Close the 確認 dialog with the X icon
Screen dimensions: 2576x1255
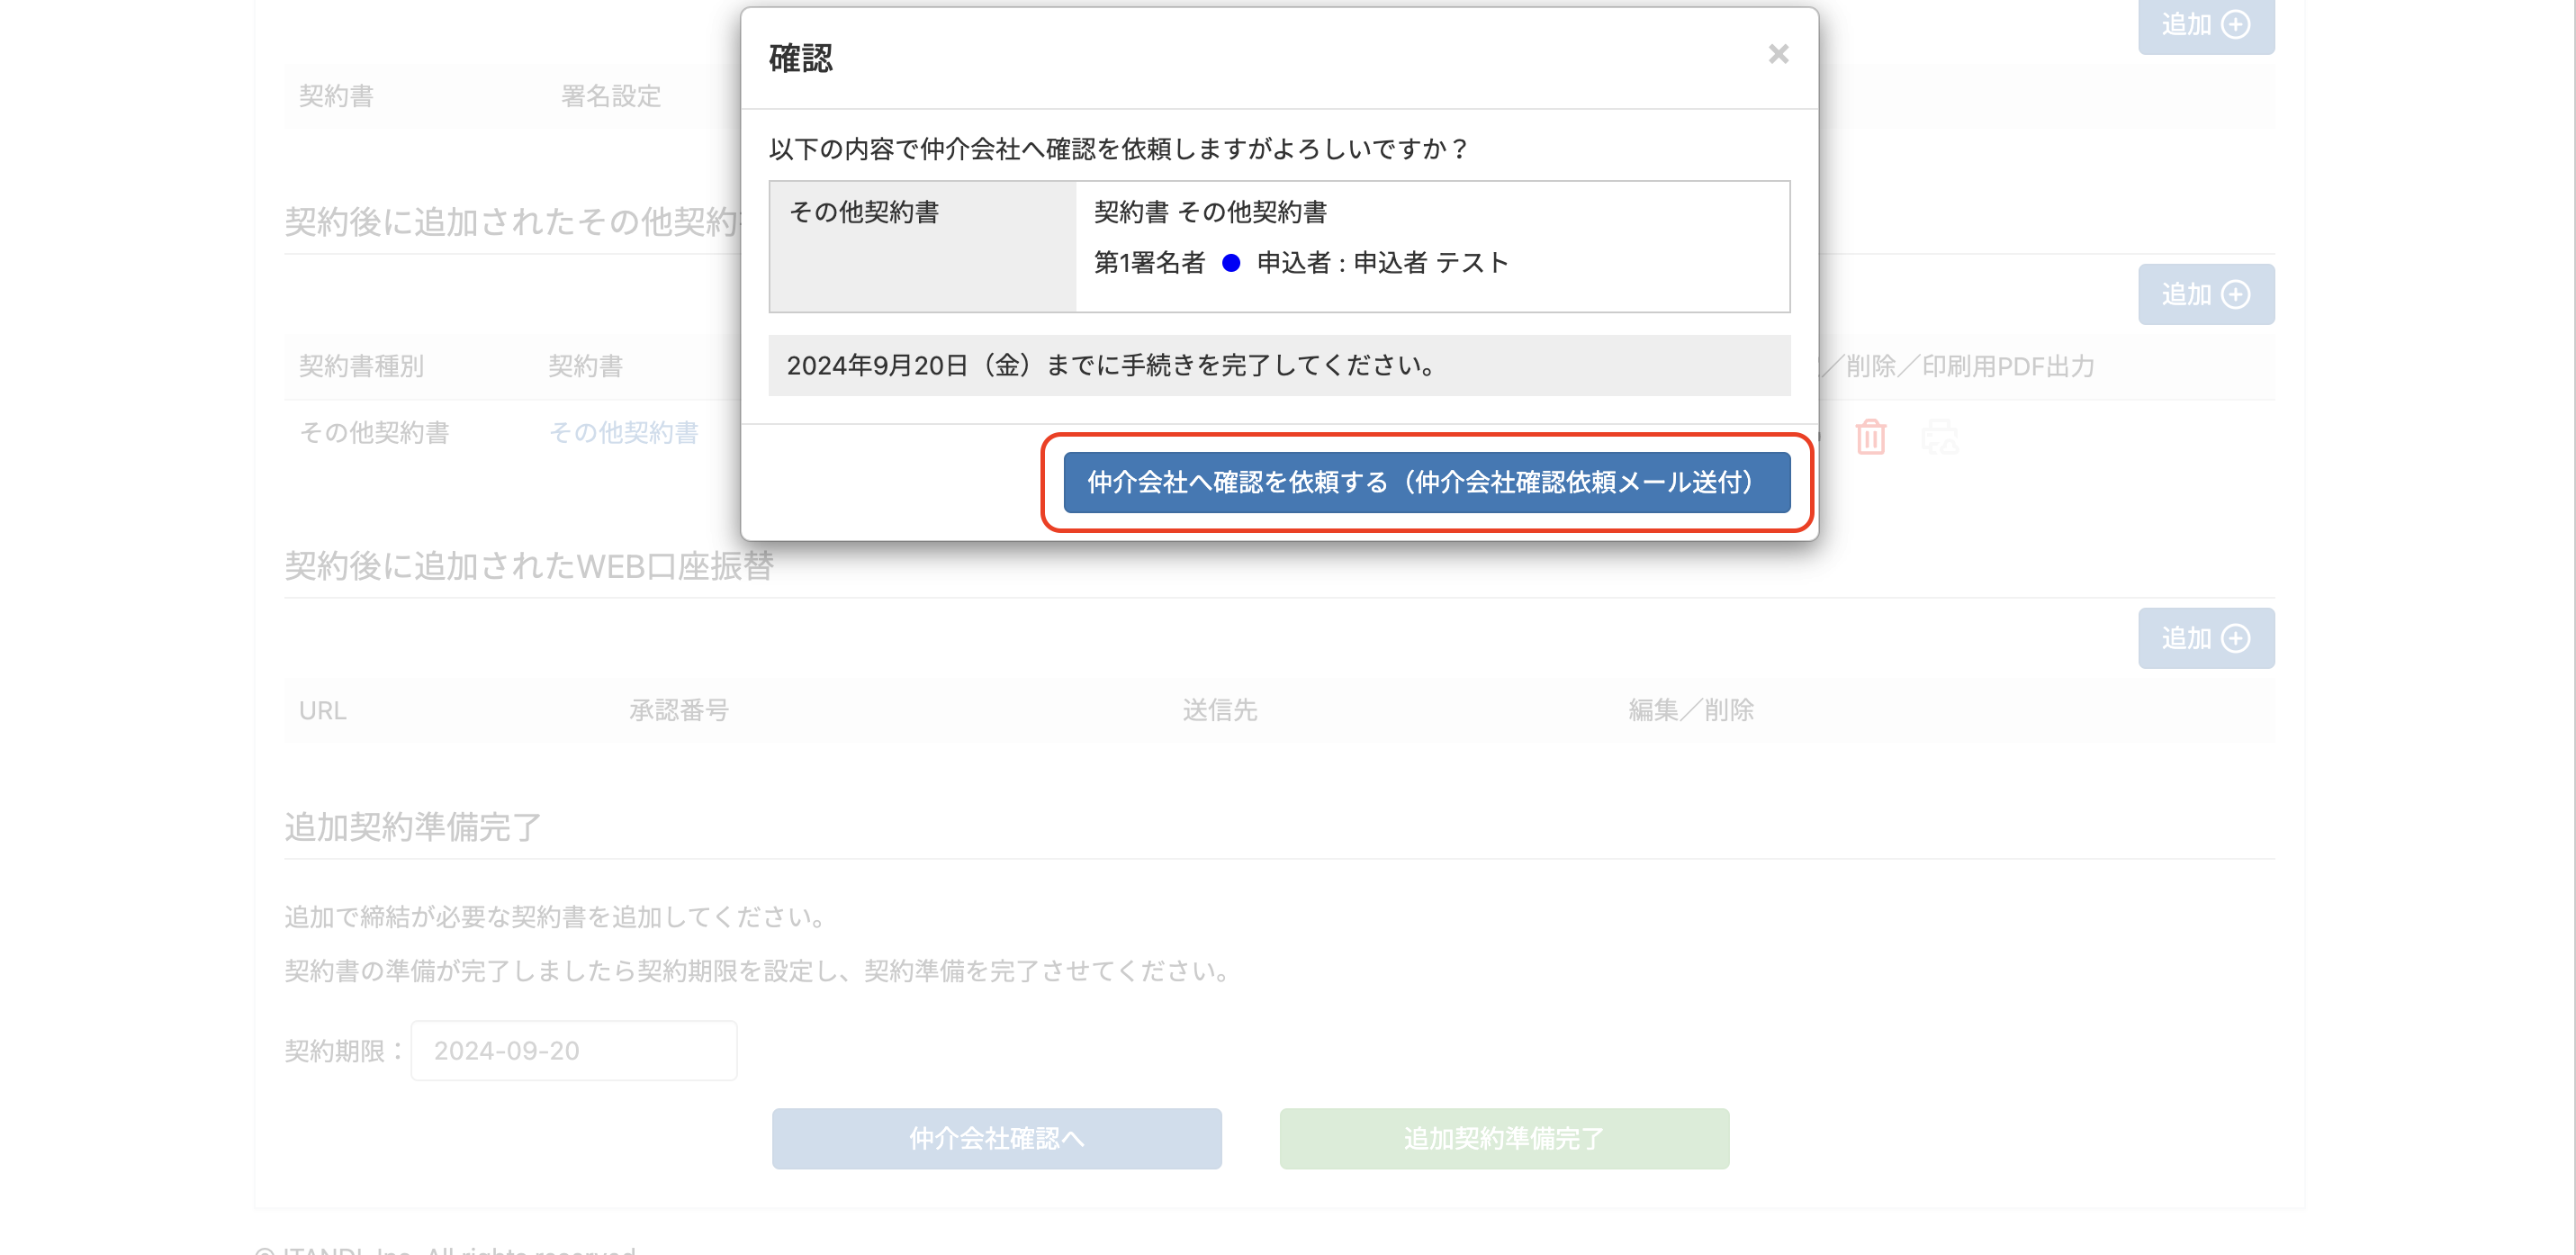click(1778, 54)
